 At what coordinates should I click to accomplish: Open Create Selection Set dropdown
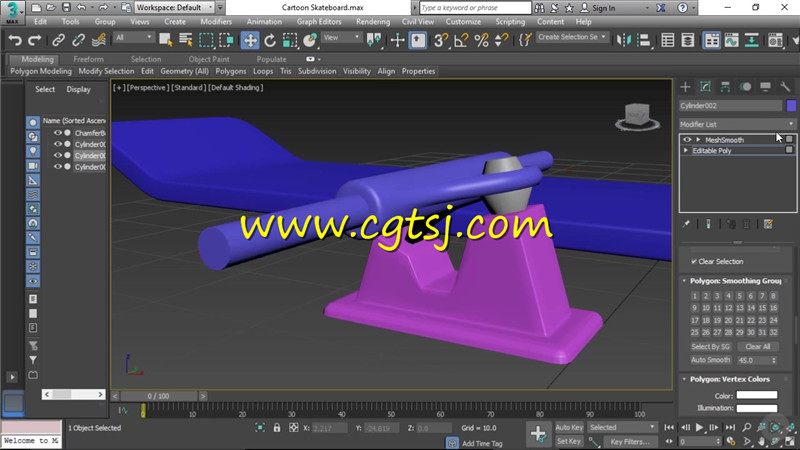click(x=572, y=37)
